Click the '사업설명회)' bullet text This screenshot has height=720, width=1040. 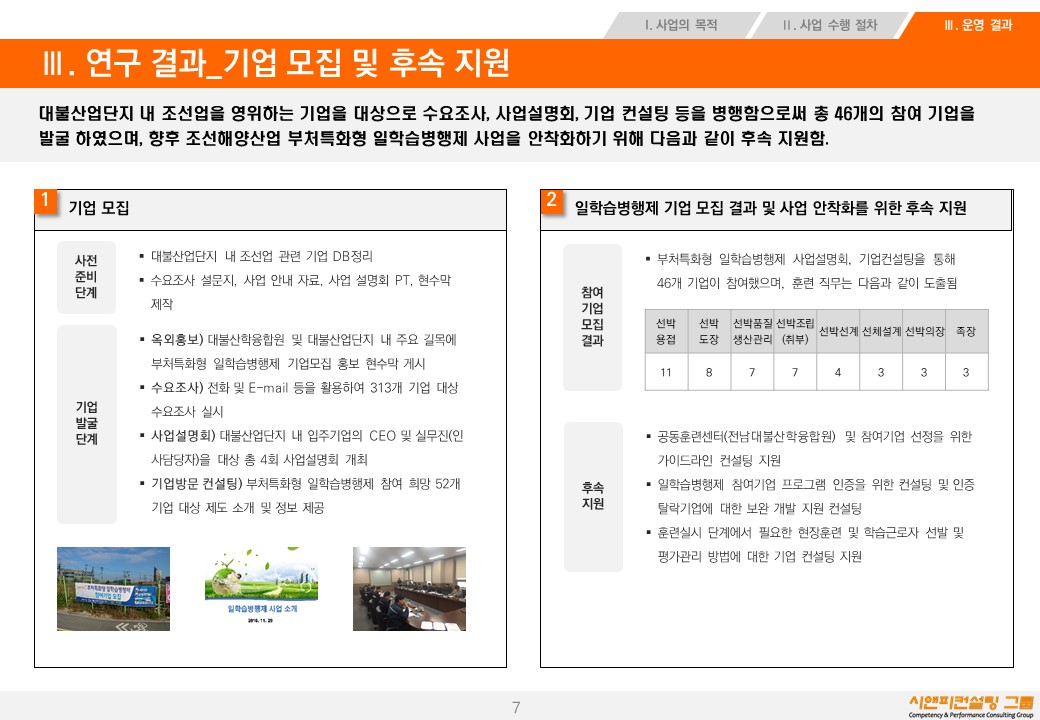[x=184, y=436]
